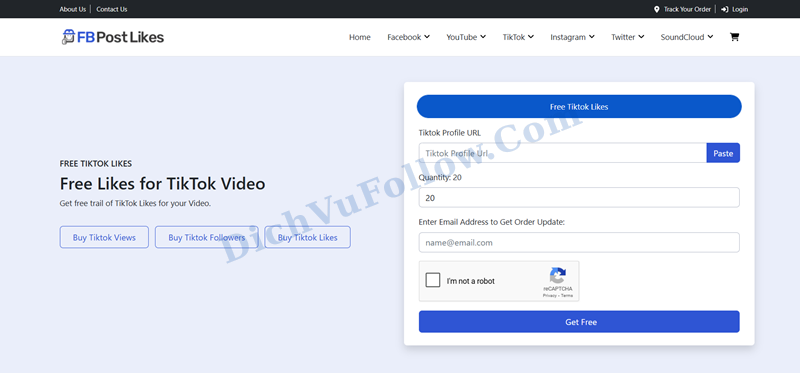This screenshot has width=800, height=373.
Task: Click the heading Free Likes for TikTok Video
Action: coord(162,183)
